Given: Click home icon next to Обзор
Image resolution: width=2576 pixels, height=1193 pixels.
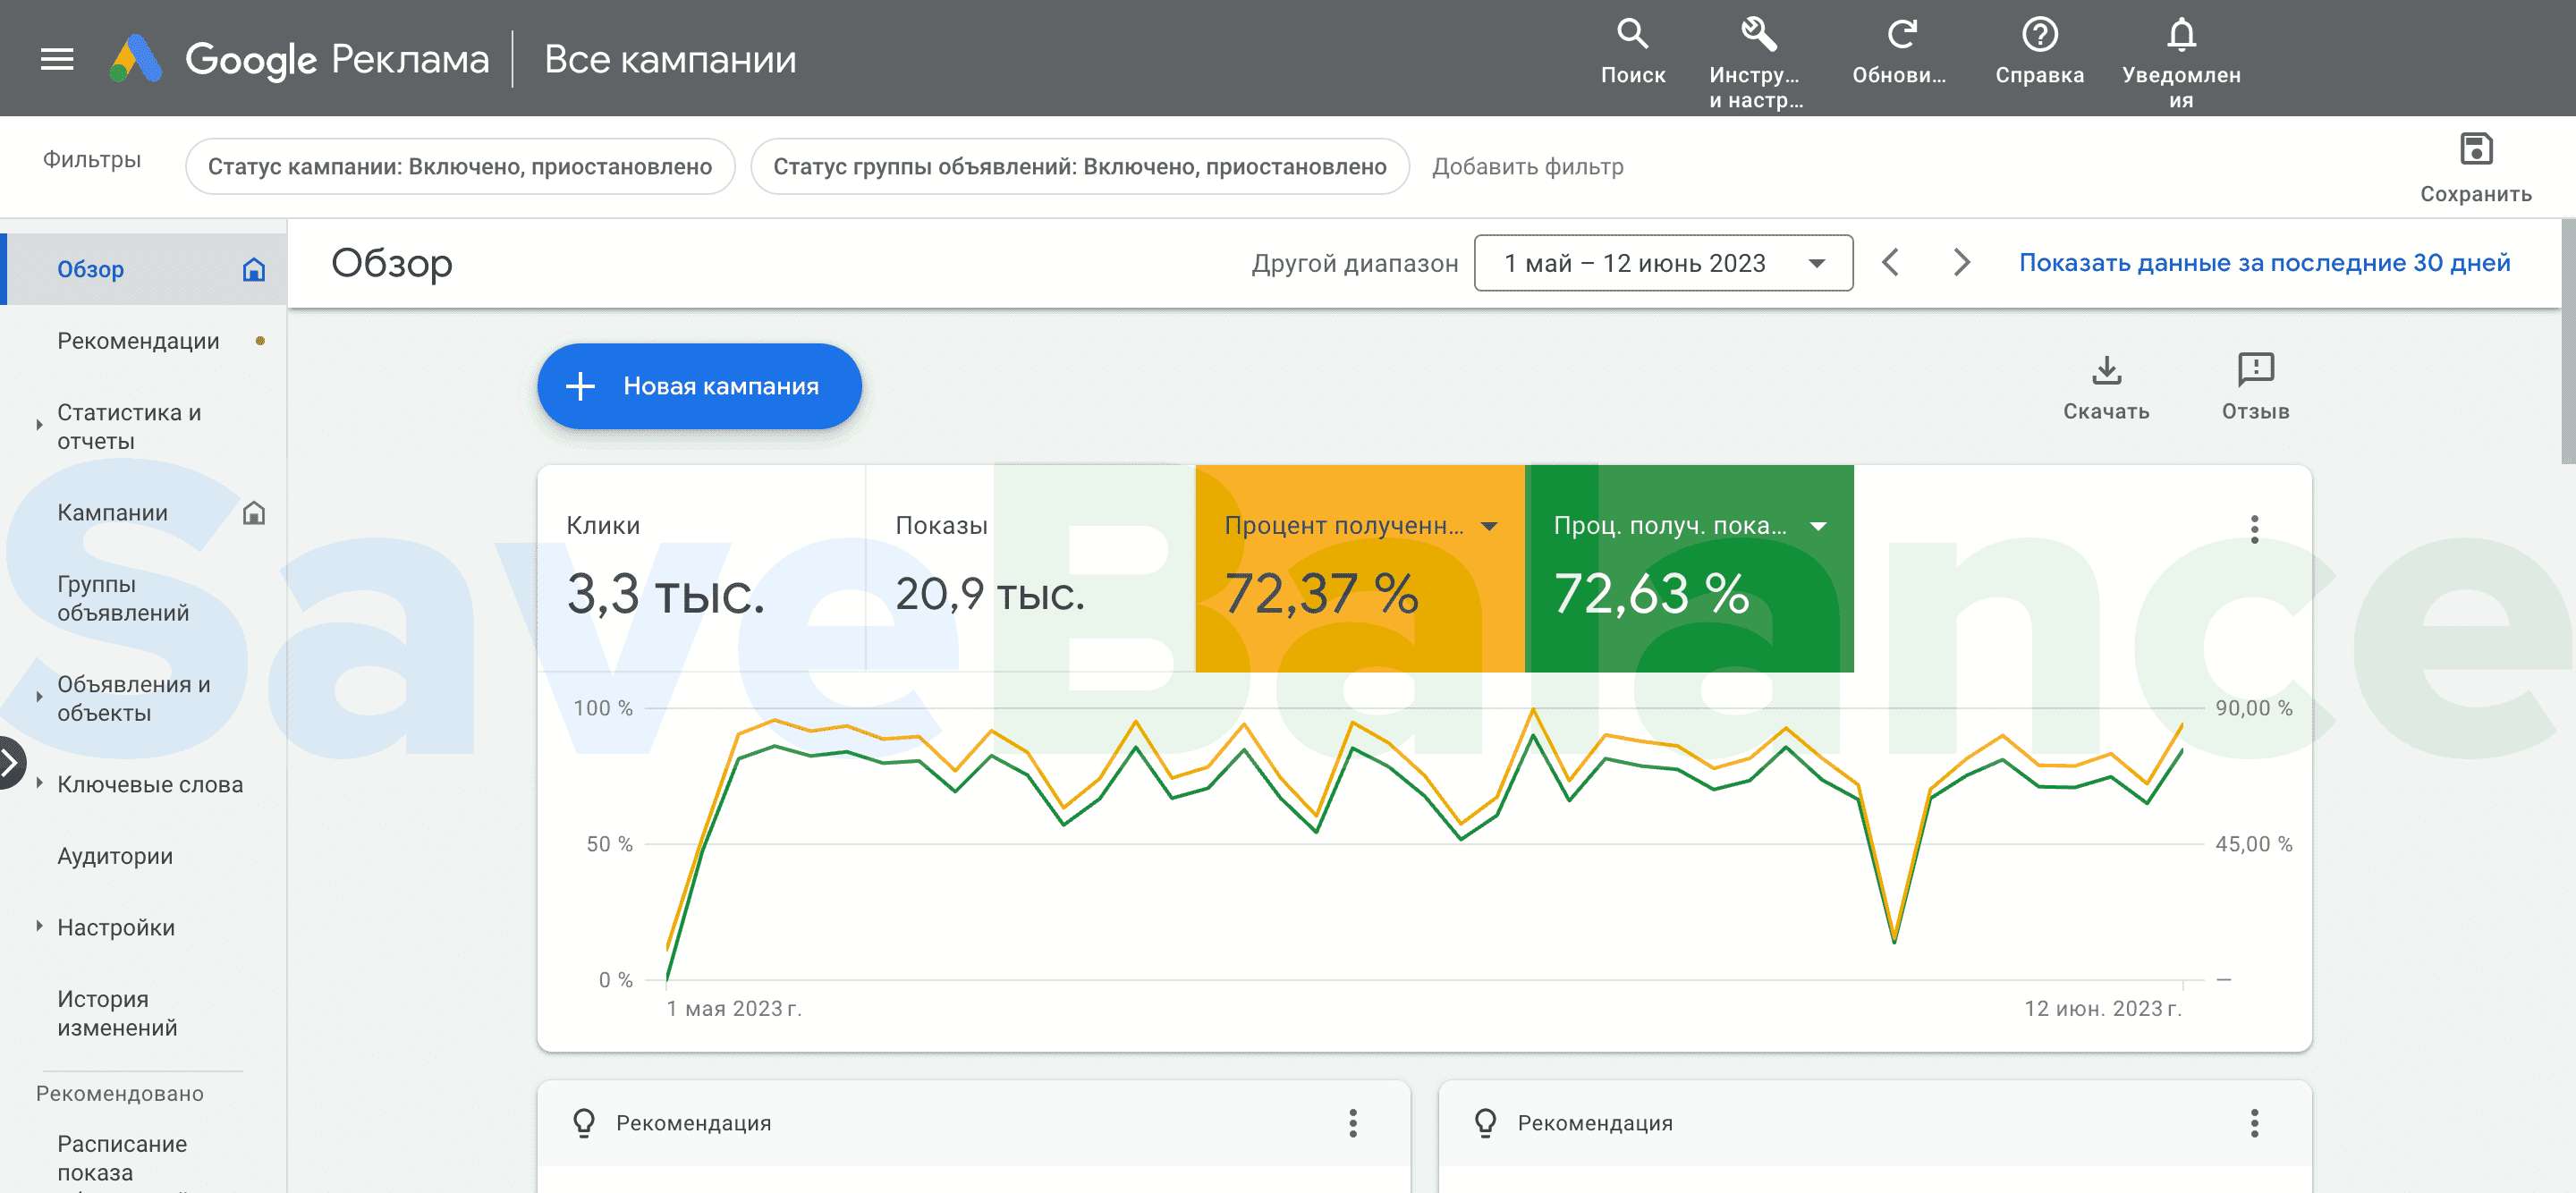Looking at the screenshot, I should coord(254,269).
